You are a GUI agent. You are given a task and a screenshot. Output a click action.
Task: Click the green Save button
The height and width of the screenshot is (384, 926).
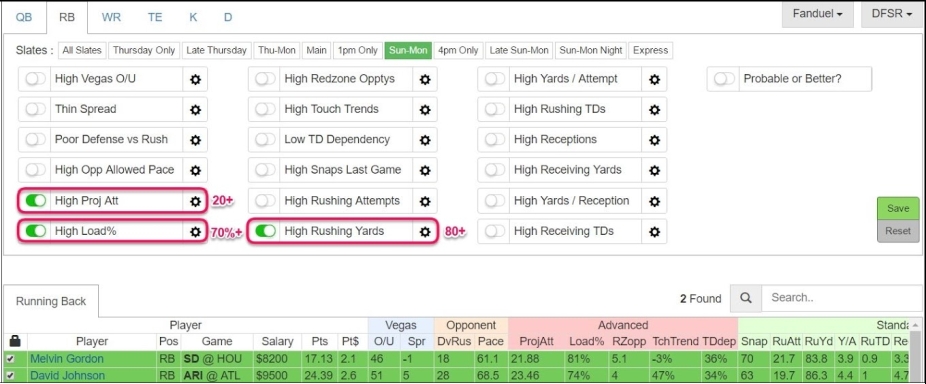[898, 209]
